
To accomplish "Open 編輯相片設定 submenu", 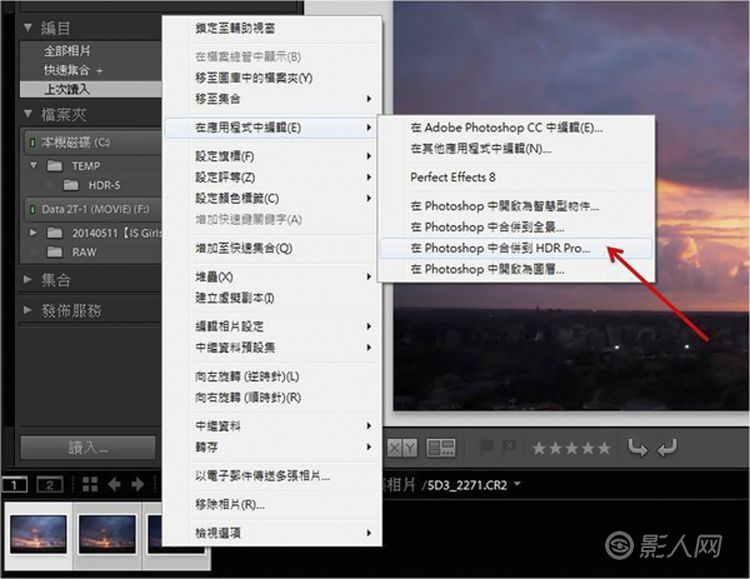I will point(272,327).
